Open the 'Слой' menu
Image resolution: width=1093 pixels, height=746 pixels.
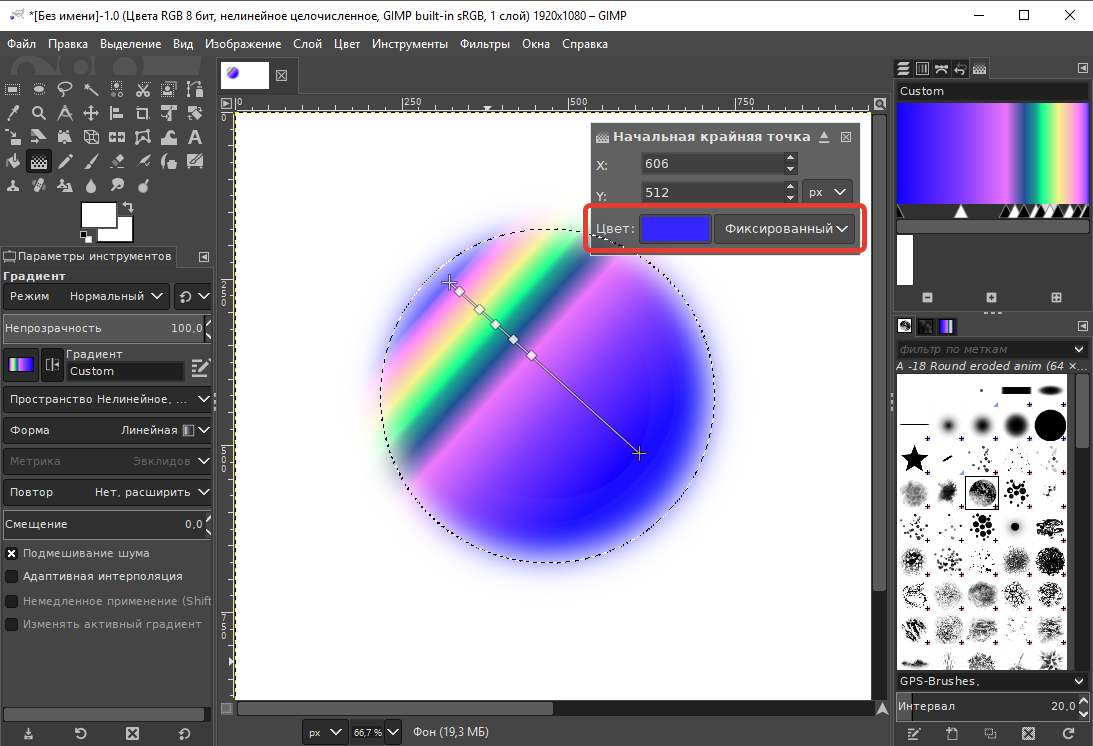(307, 44)
